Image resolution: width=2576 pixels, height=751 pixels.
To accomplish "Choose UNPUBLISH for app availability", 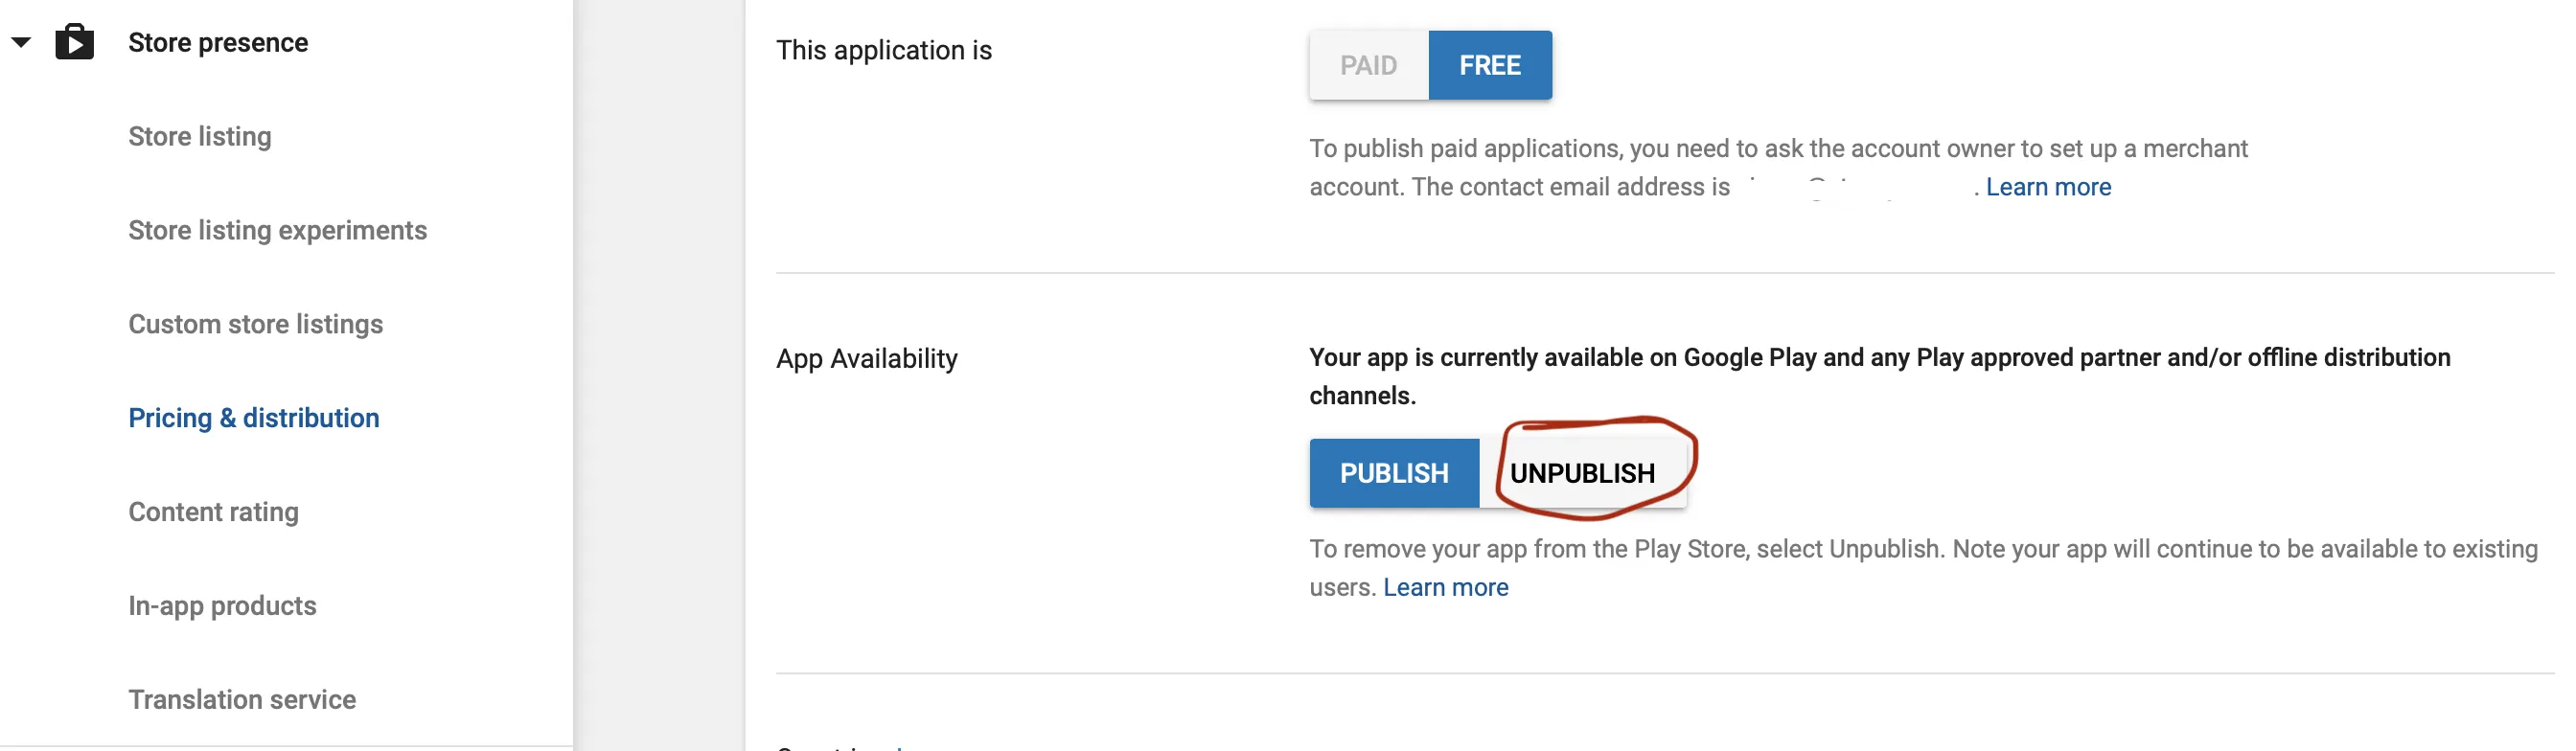I will pyautogui.click(x=1581, y=474).
